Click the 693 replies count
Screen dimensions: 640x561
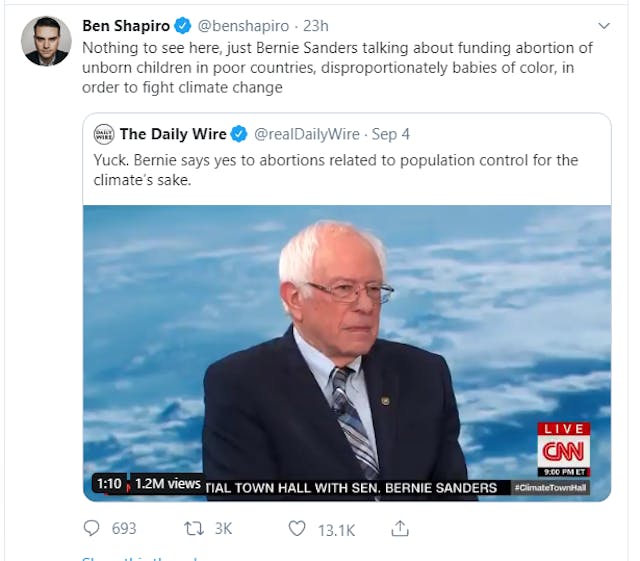pos(124,528)
